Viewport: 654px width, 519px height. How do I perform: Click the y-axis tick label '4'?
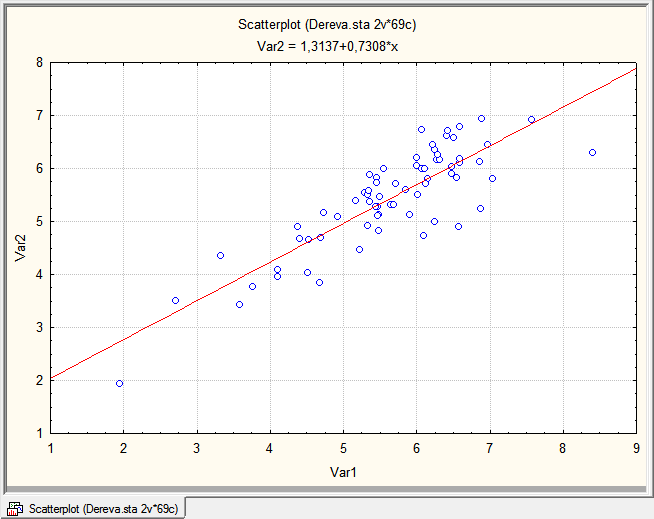coord(40,275)
